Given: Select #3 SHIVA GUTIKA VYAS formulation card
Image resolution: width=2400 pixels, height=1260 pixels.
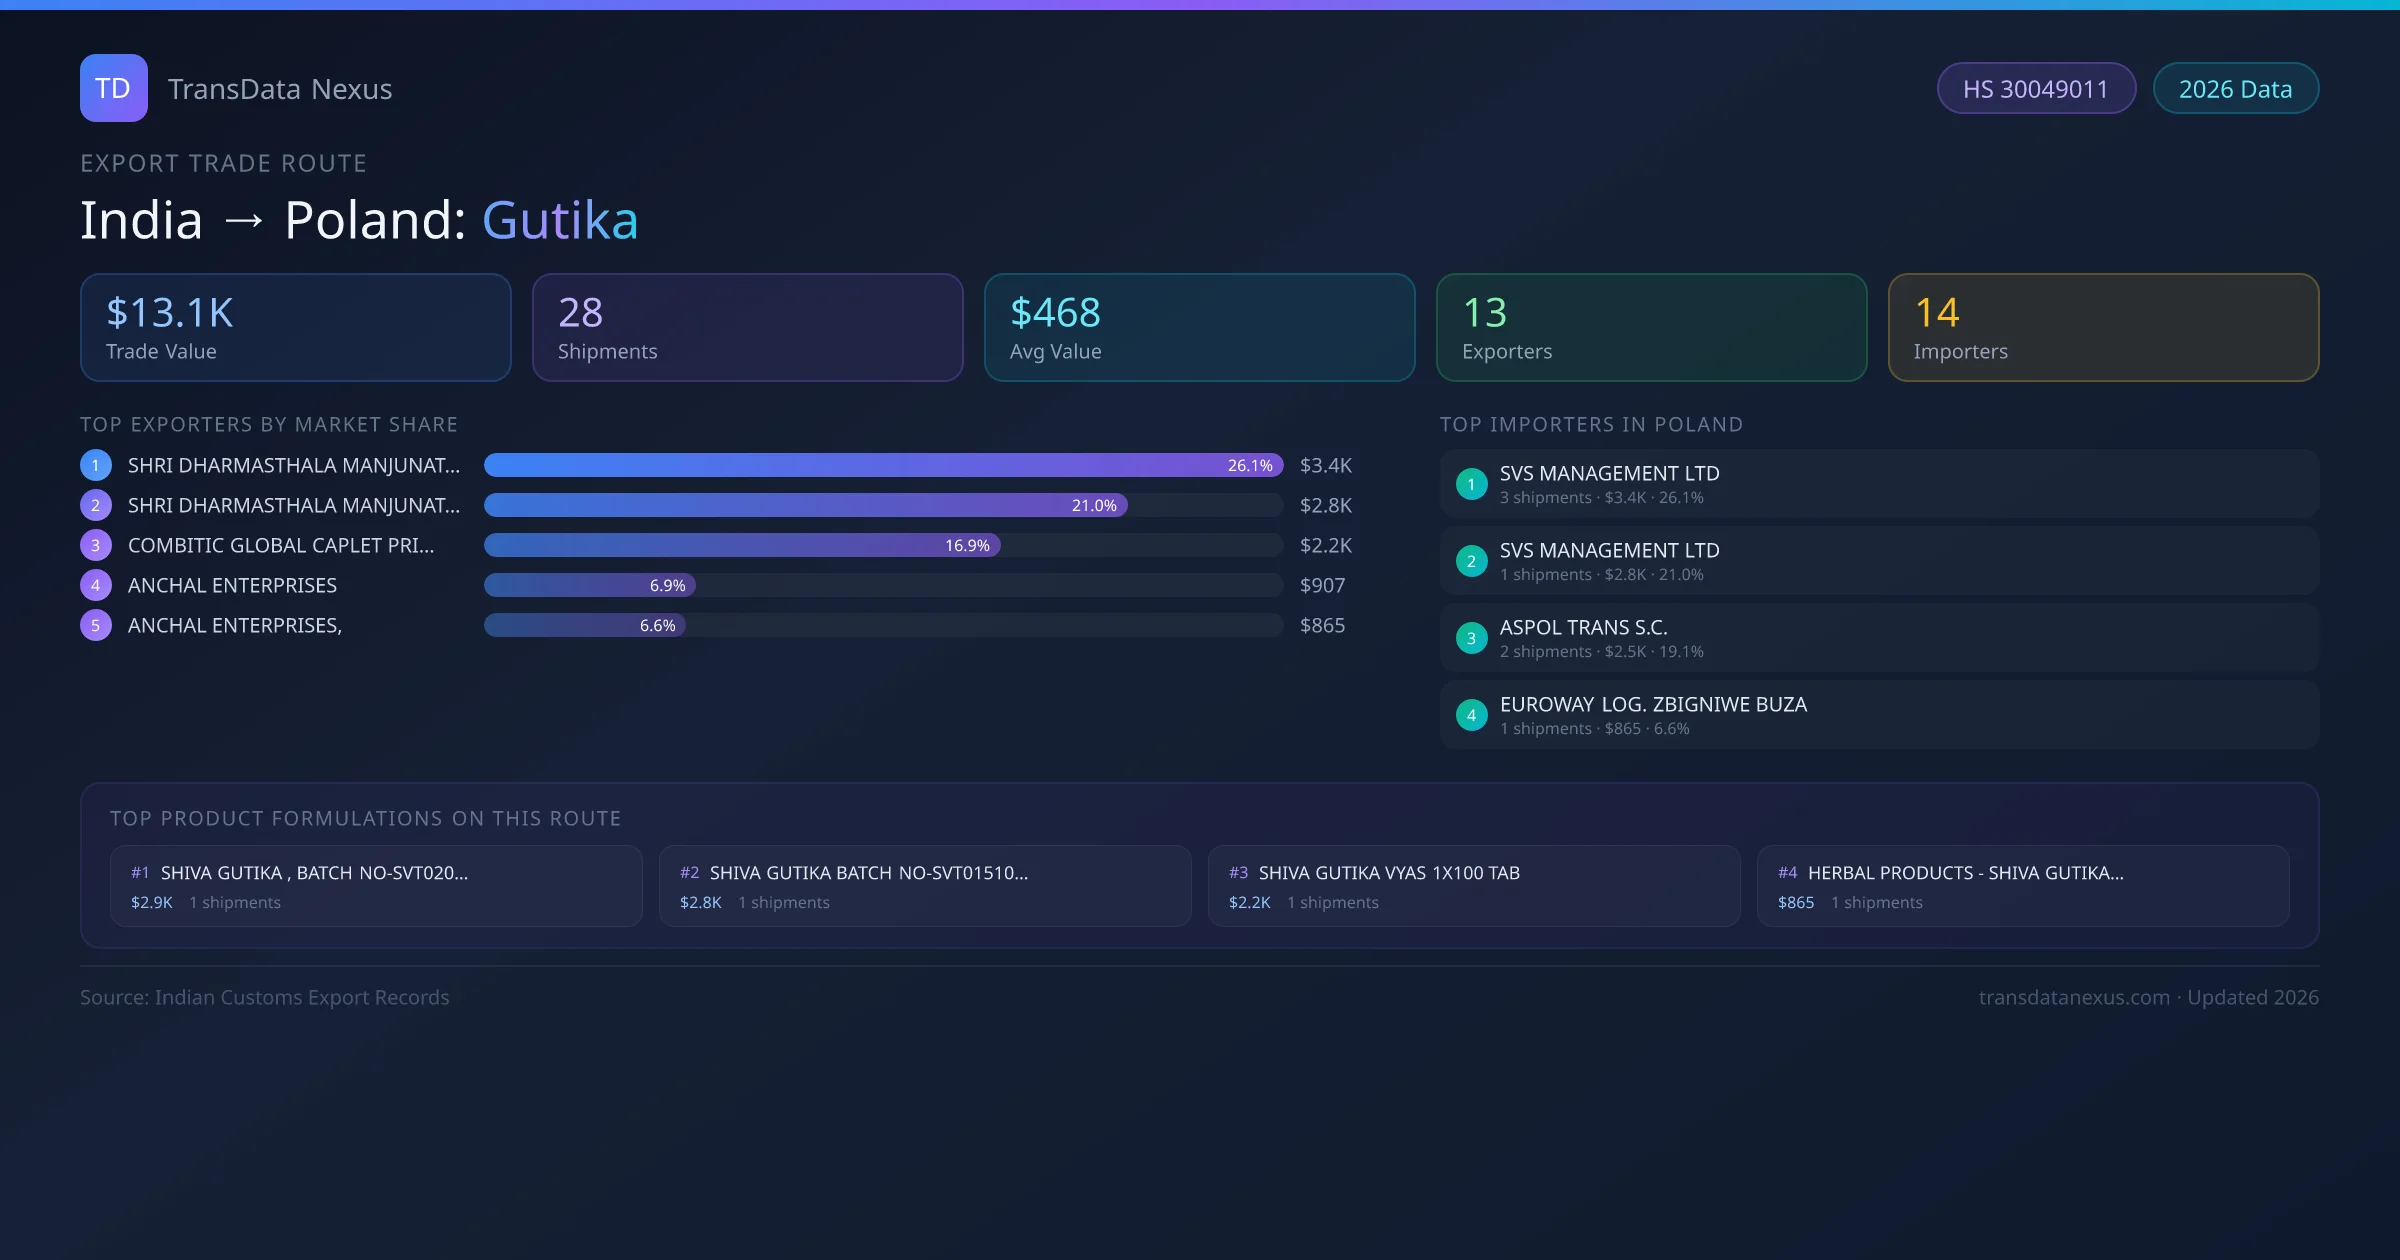Looking at the screenshot, I should (1473, 886).
